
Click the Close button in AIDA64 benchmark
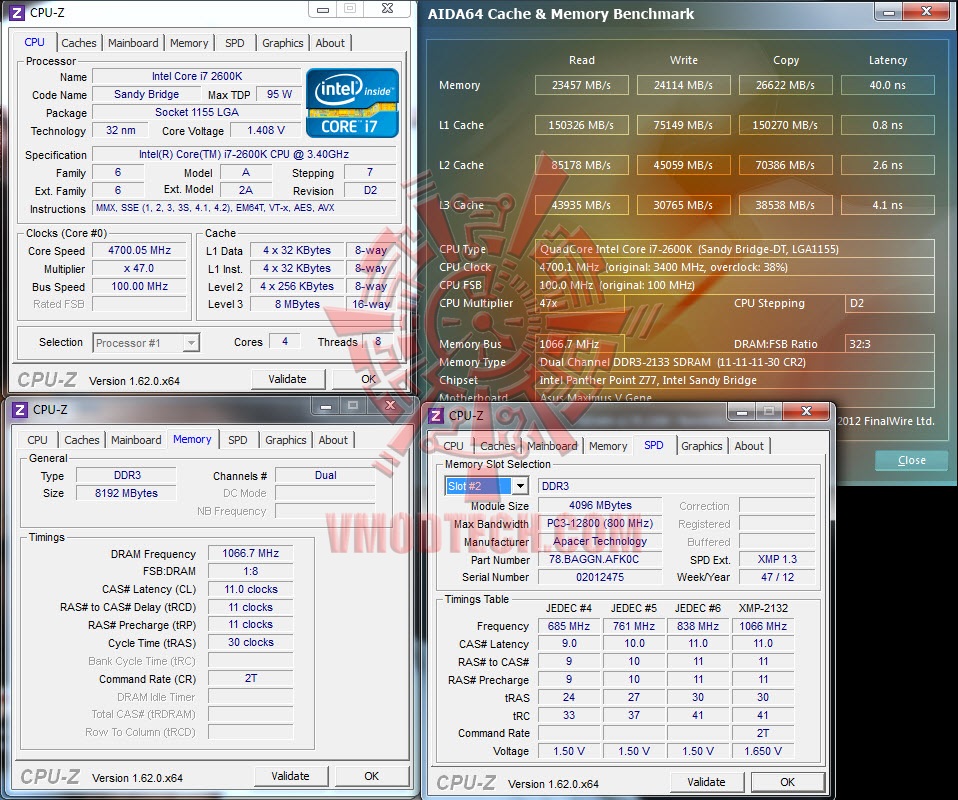[912, 460]
